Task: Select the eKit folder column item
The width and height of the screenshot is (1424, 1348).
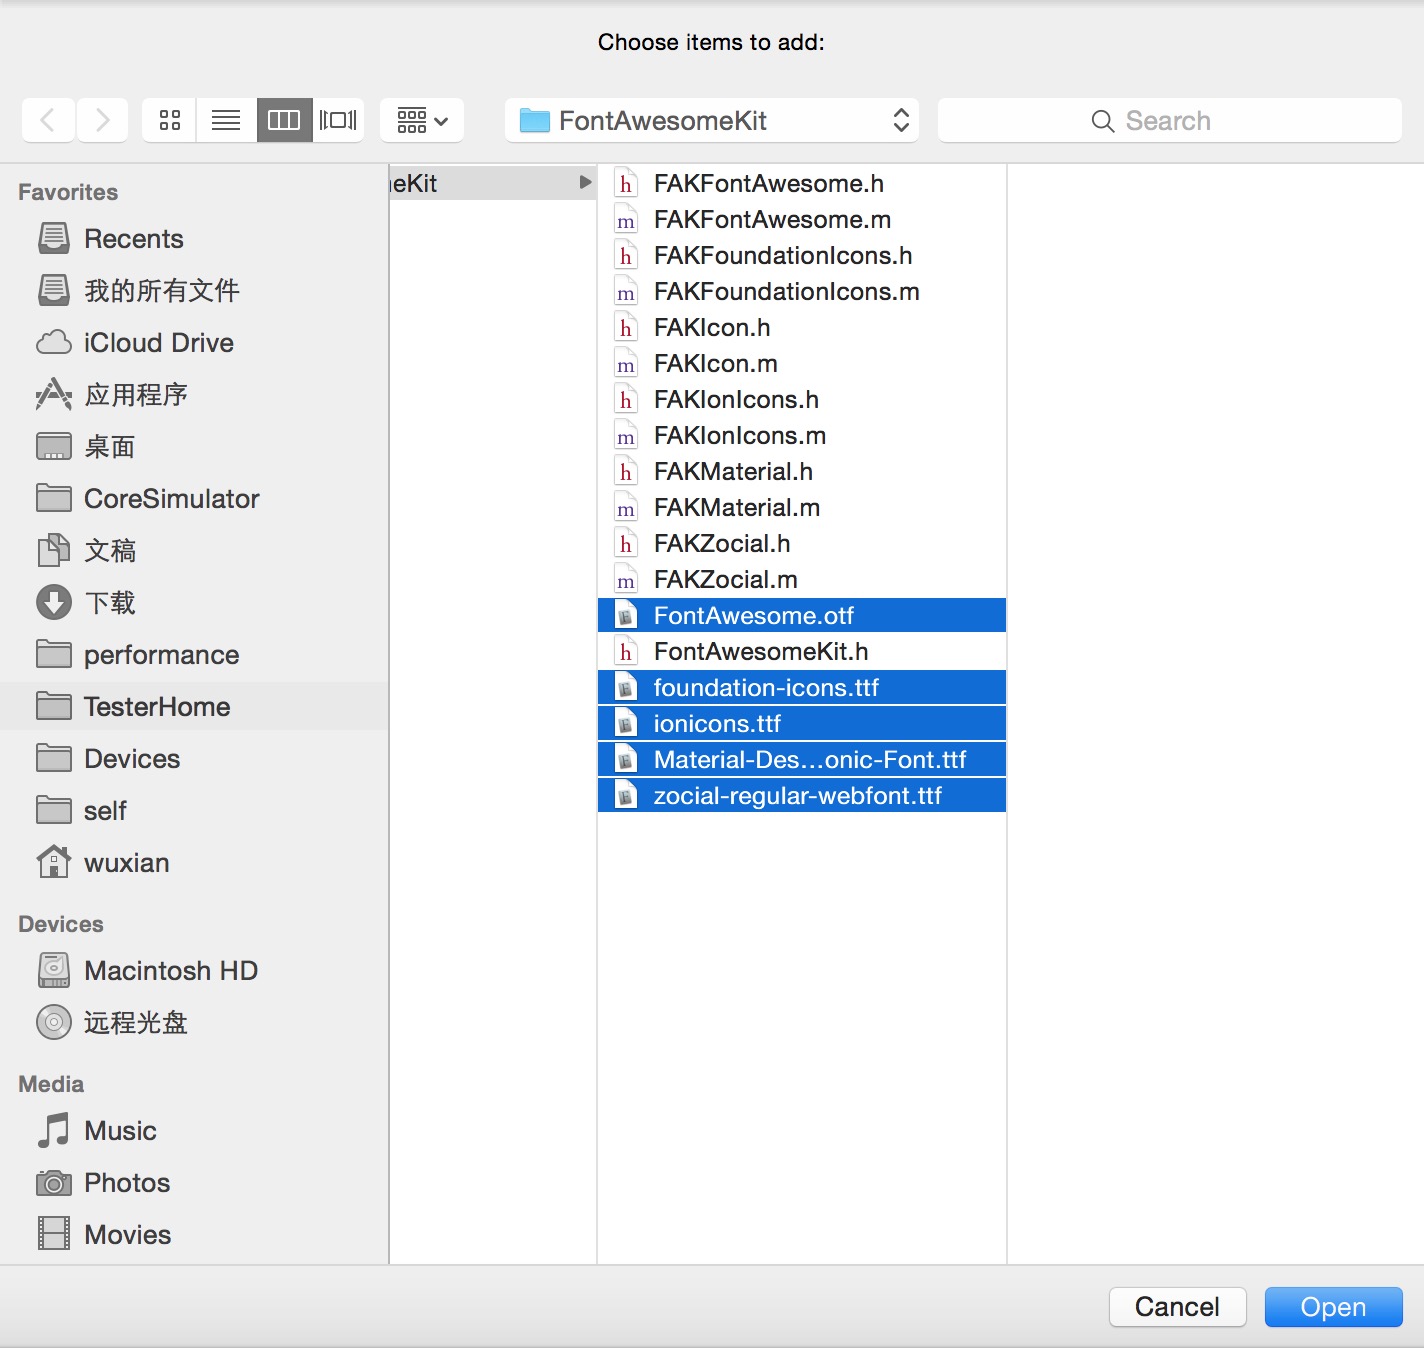Action: click(x=493, y=183)
